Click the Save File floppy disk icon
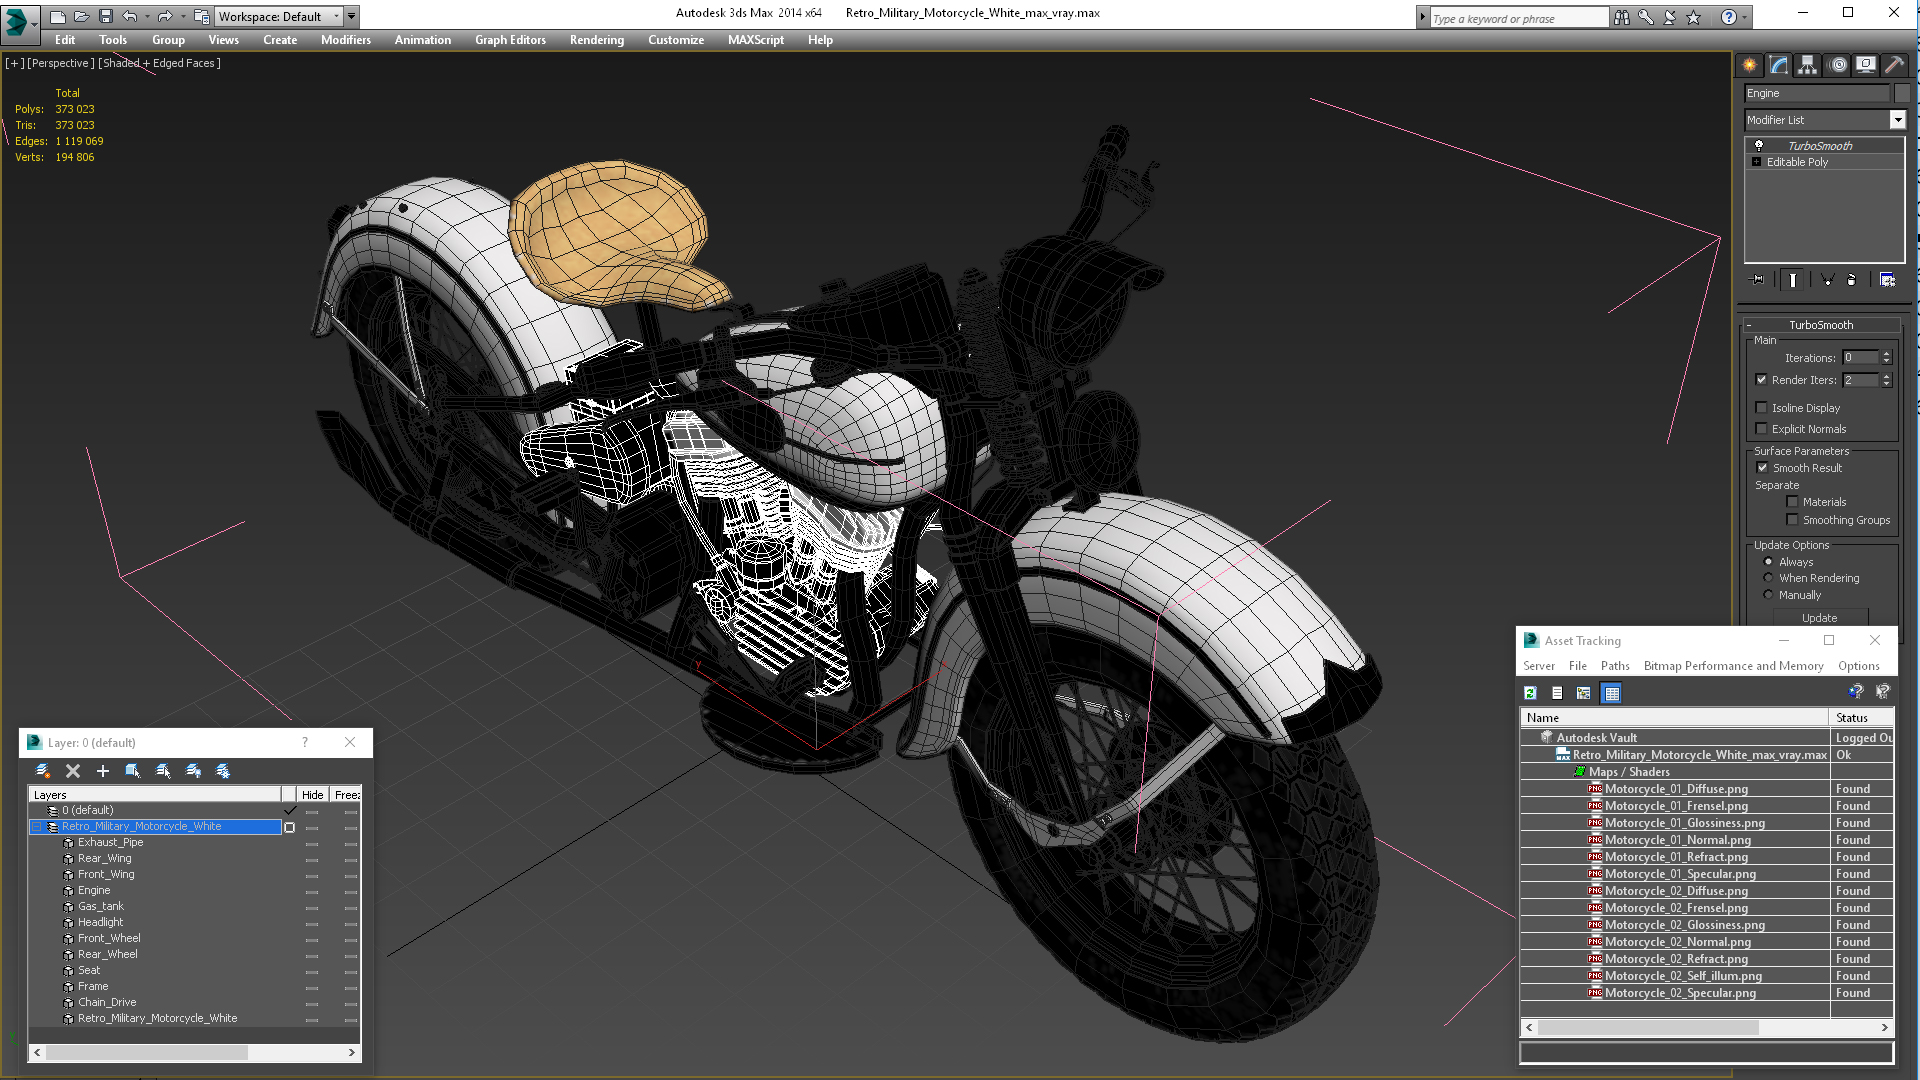Screen dimensions: 1920x1080 (x=105, y=16)
